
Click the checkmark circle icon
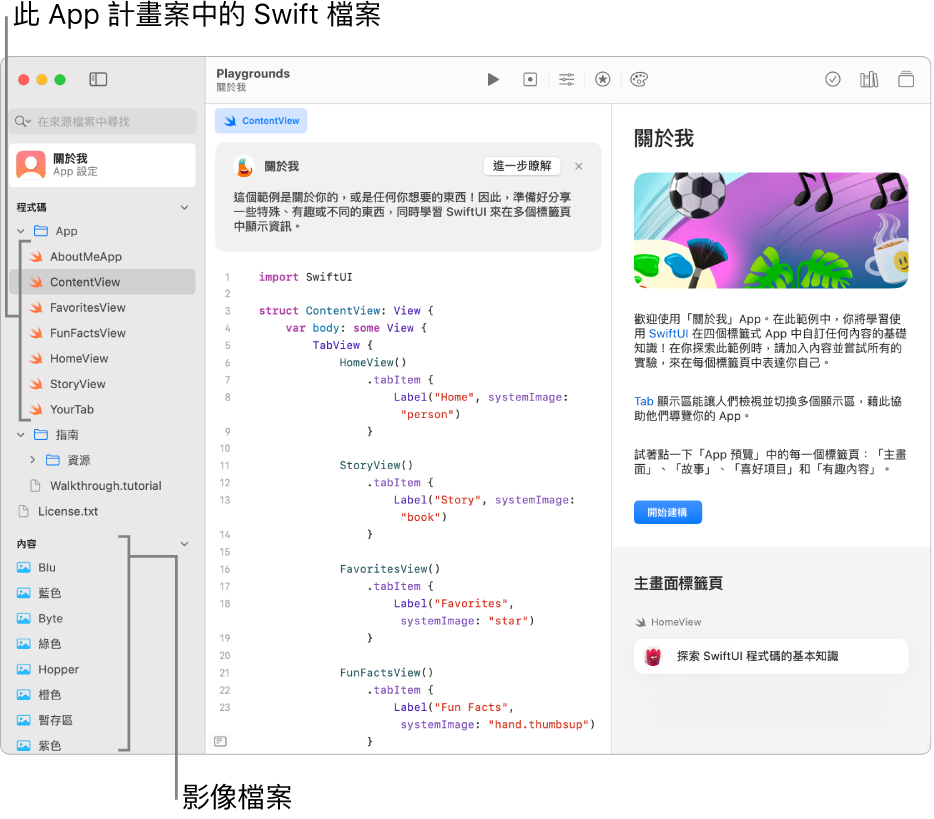(832, 79)
